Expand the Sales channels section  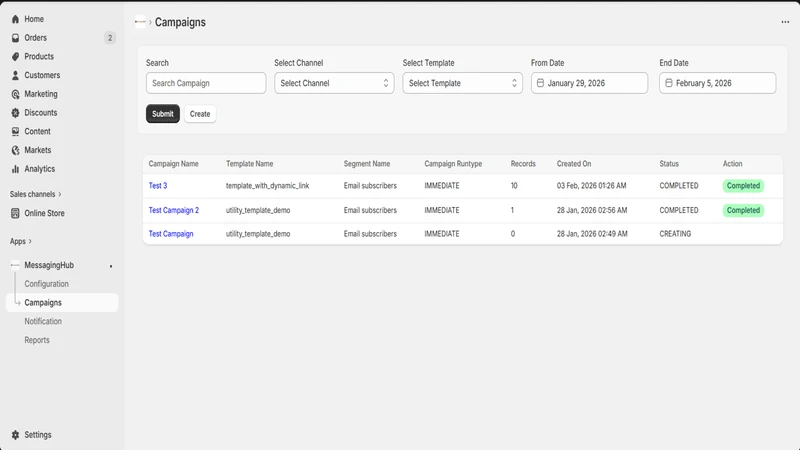tap(36, 194)
